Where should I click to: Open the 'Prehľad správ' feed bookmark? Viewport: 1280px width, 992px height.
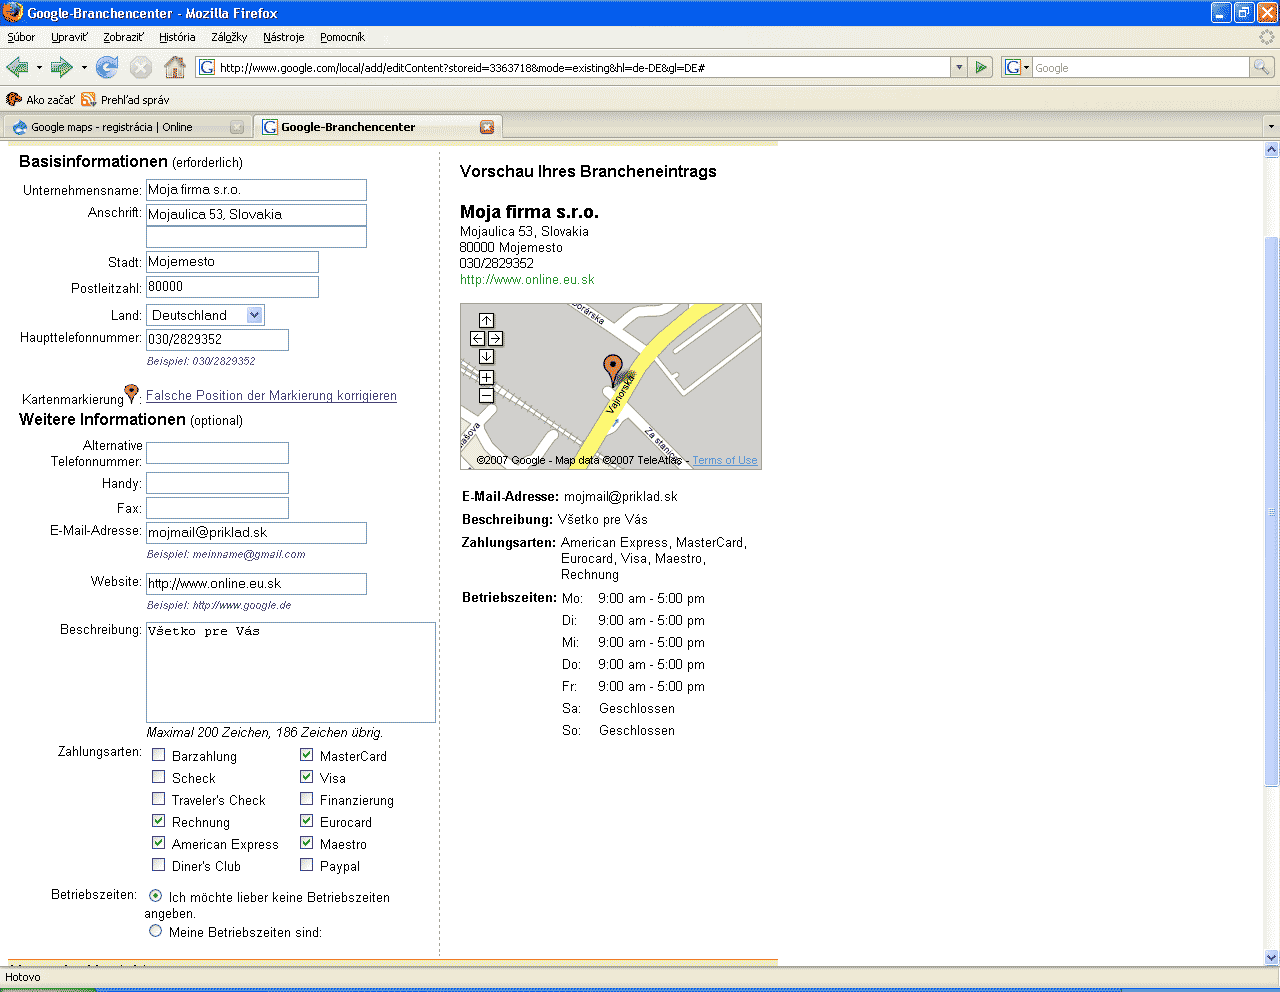pyautogui.click(x=125, y=100)
